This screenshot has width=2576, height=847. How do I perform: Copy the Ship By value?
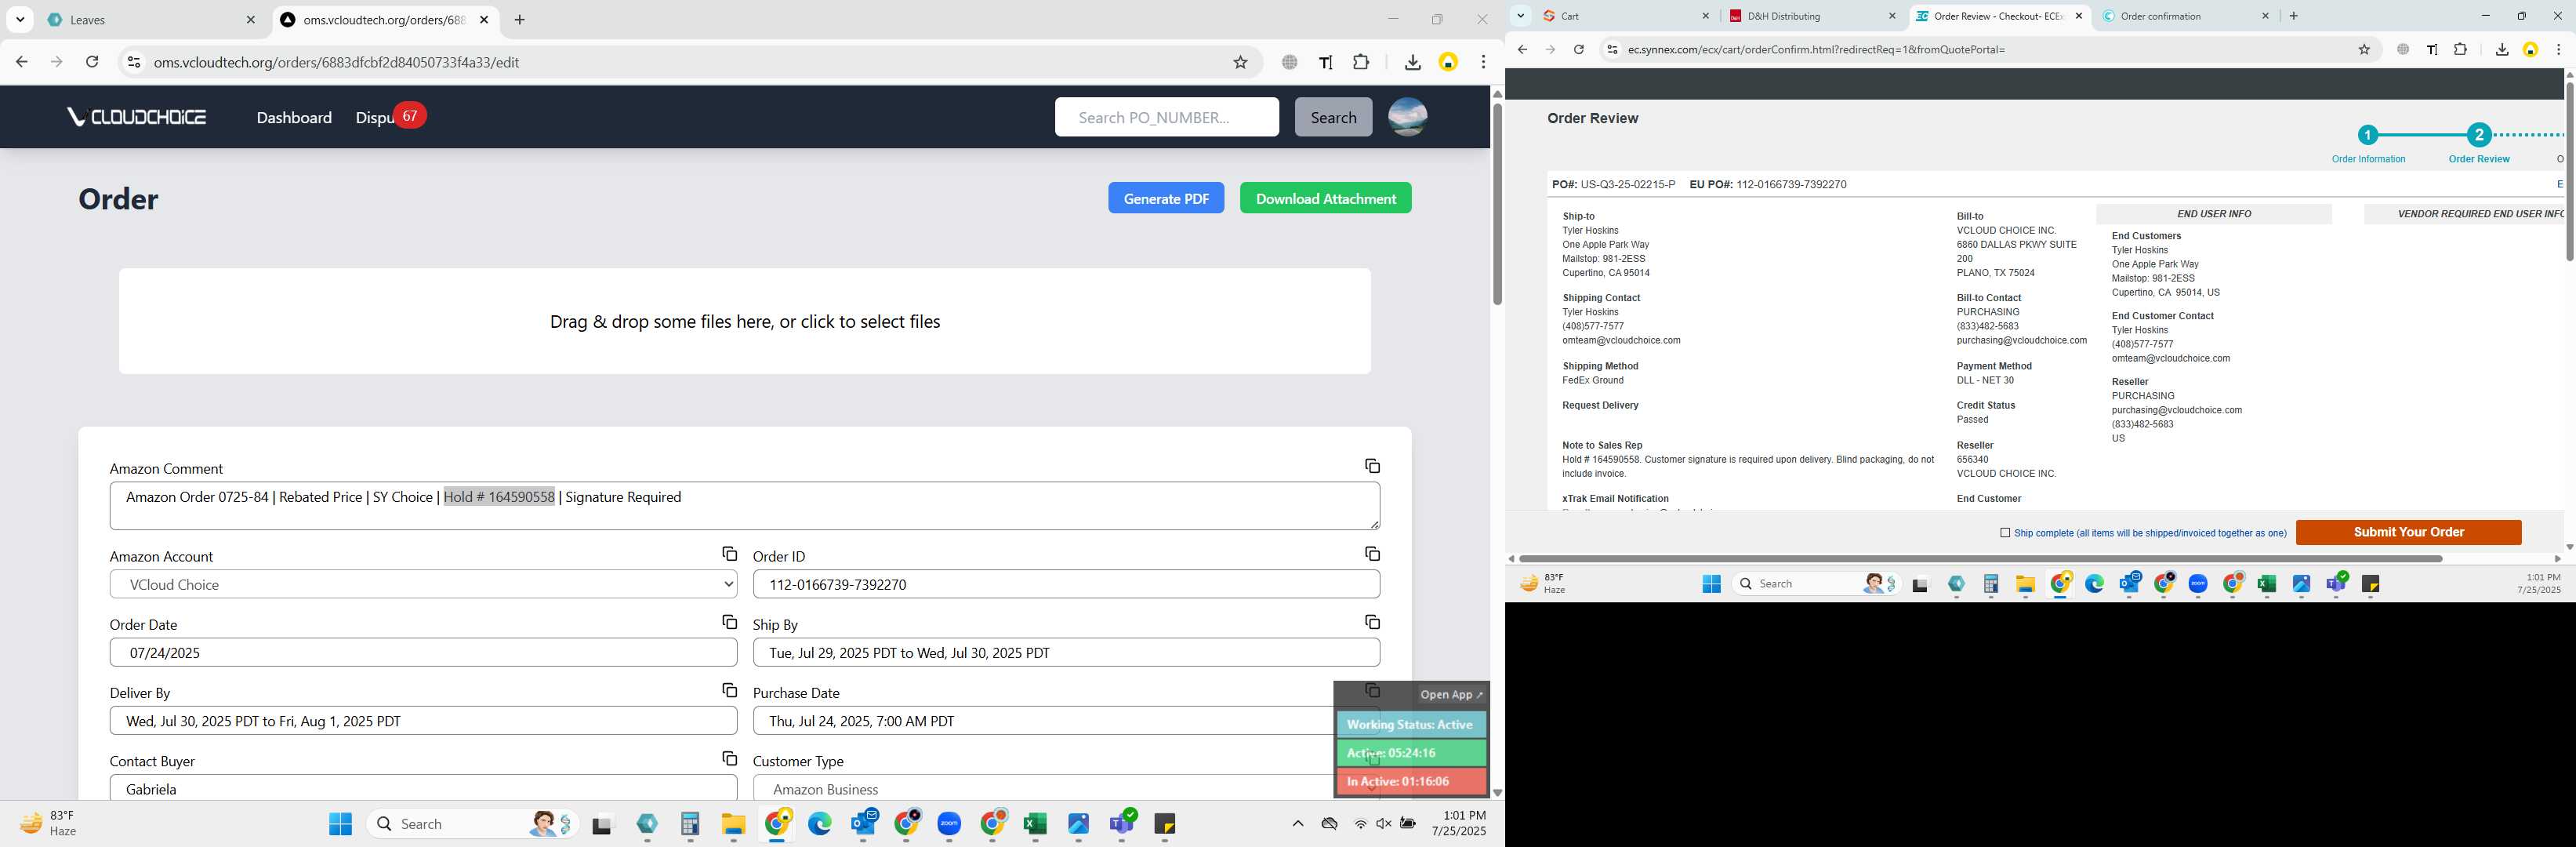pos(1372,622)
